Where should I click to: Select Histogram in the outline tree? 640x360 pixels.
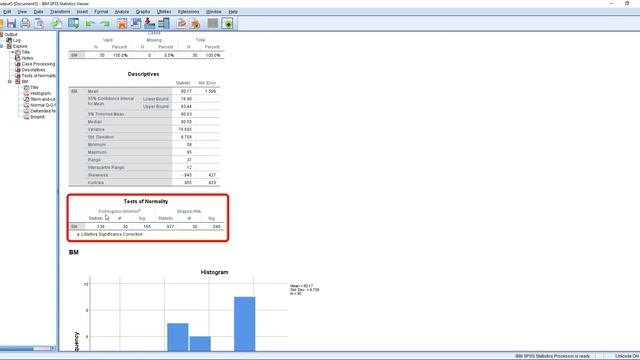pyautogui.click(x=40, y=93)
